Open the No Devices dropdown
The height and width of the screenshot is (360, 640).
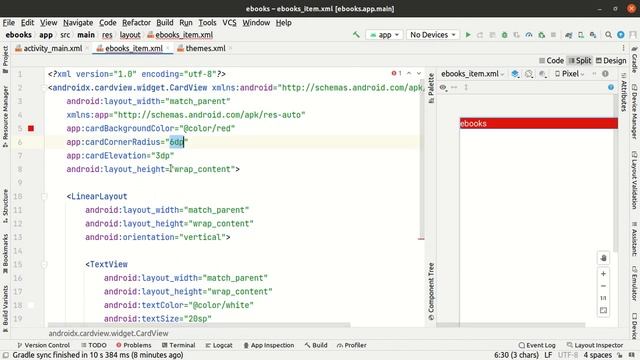coord(433,35)
